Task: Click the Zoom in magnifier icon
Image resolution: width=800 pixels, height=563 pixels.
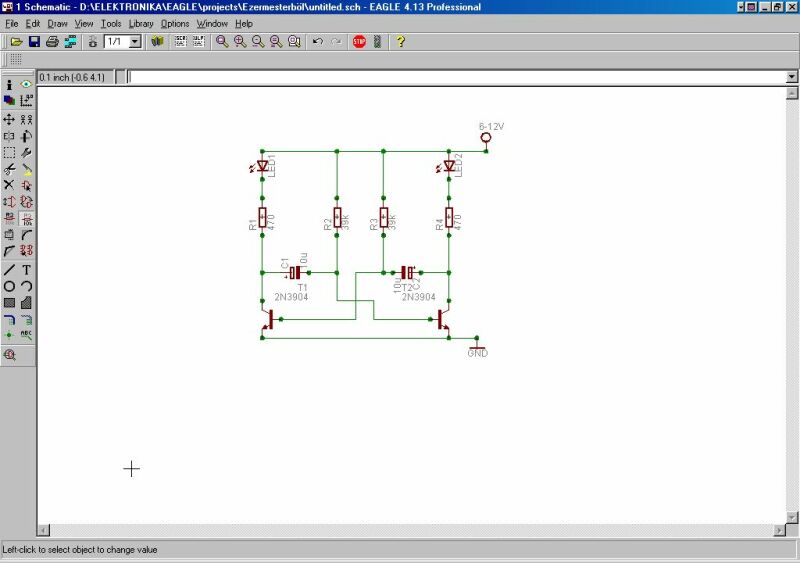Action: point(240,42)
